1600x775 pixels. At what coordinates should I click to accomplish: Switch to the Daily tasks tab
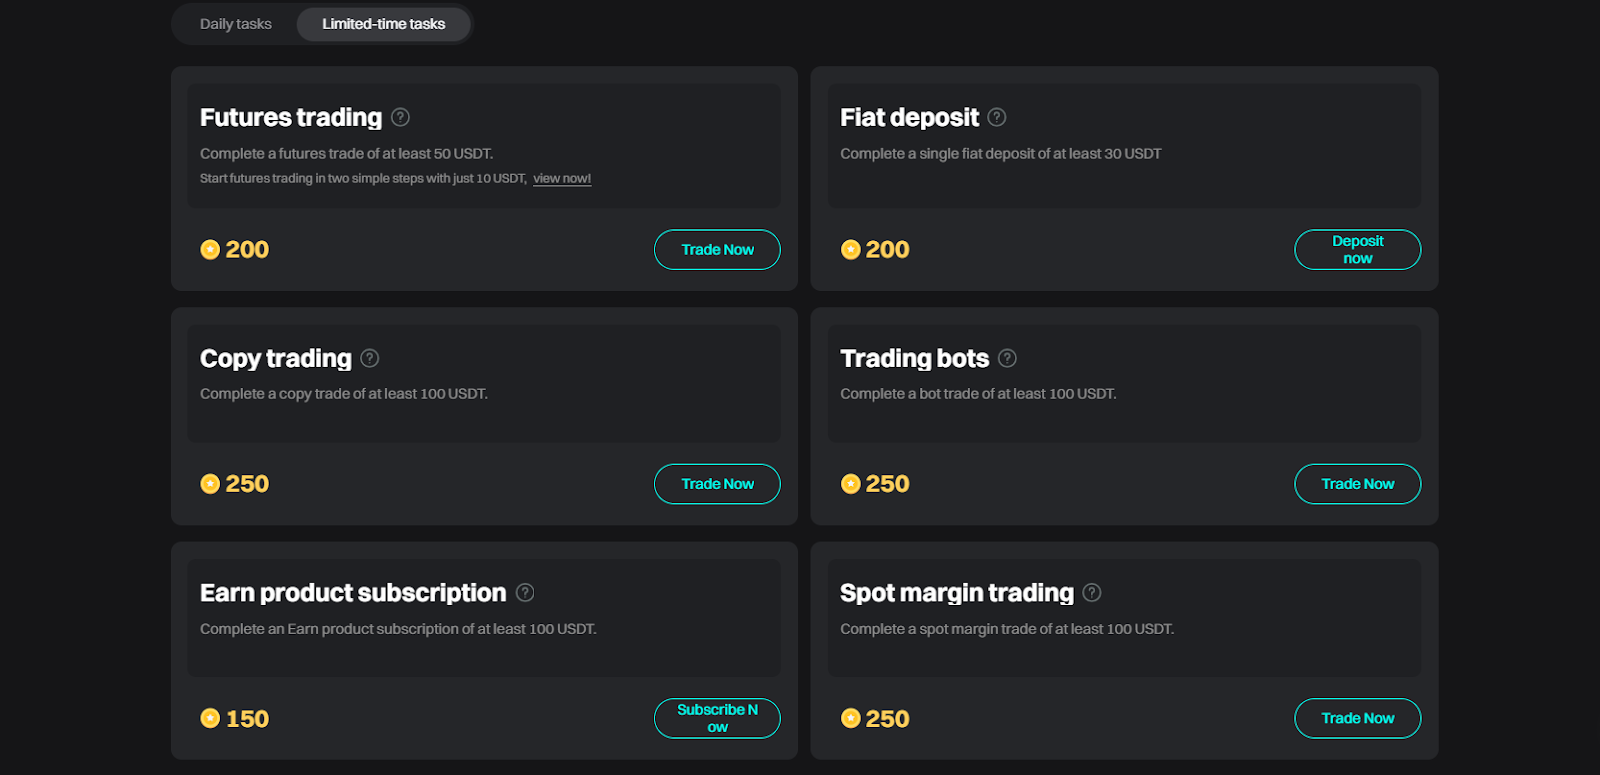[236, 24]
